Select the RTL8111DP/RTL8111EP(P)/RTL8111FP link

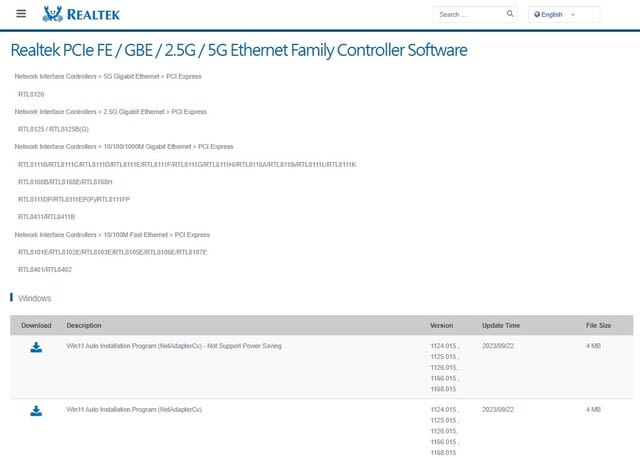pyautogui.click(x=74, y=199)
